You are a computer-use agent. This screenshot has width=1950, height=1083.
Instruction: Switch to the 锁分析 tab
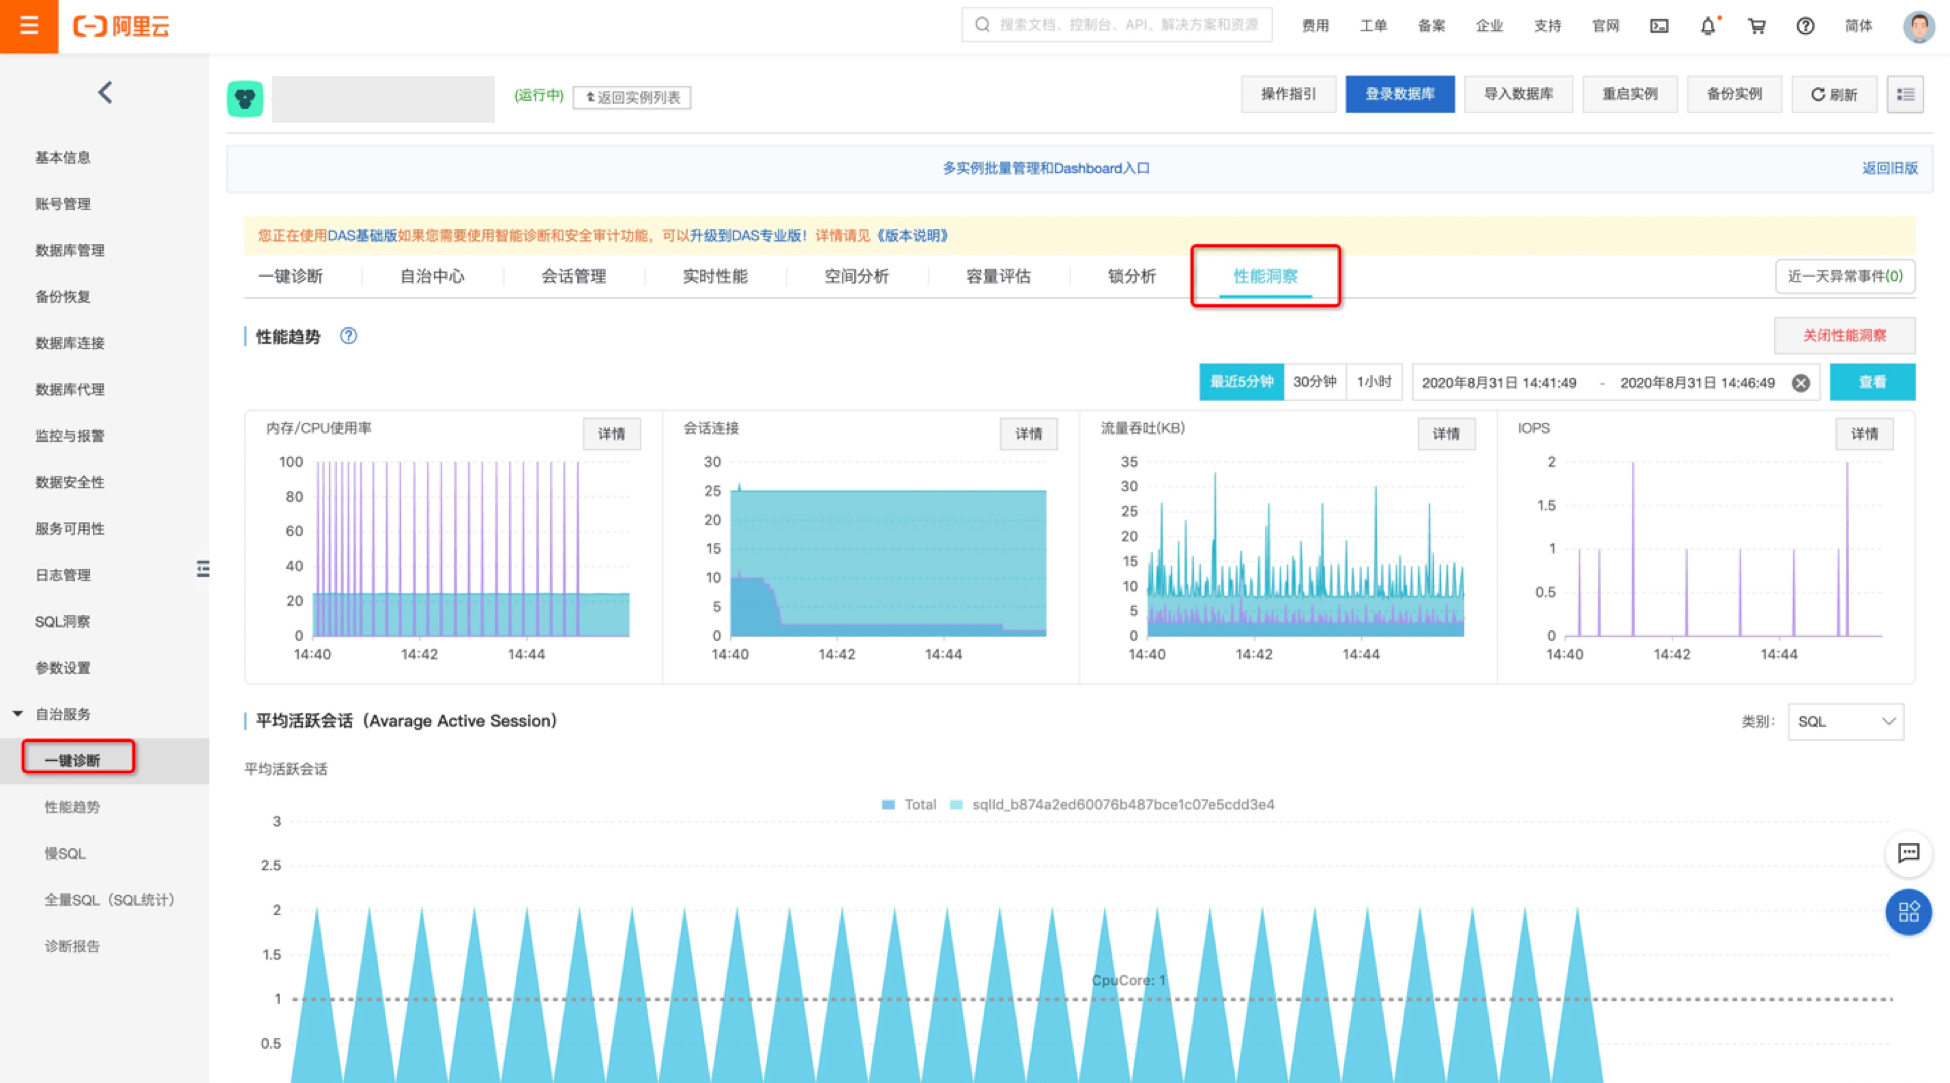1131,276
